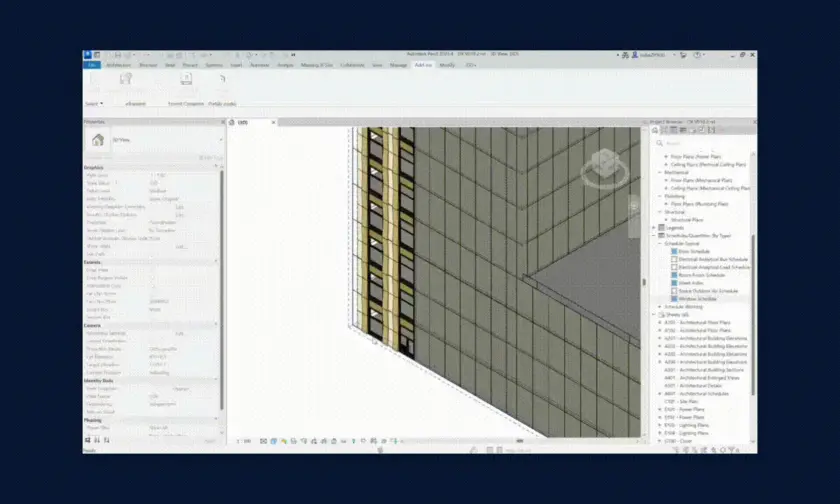Screen dimensions: 840x504
Task: Select sheet A401 - Architectural Enlarged Views
Action: [701, 378]
